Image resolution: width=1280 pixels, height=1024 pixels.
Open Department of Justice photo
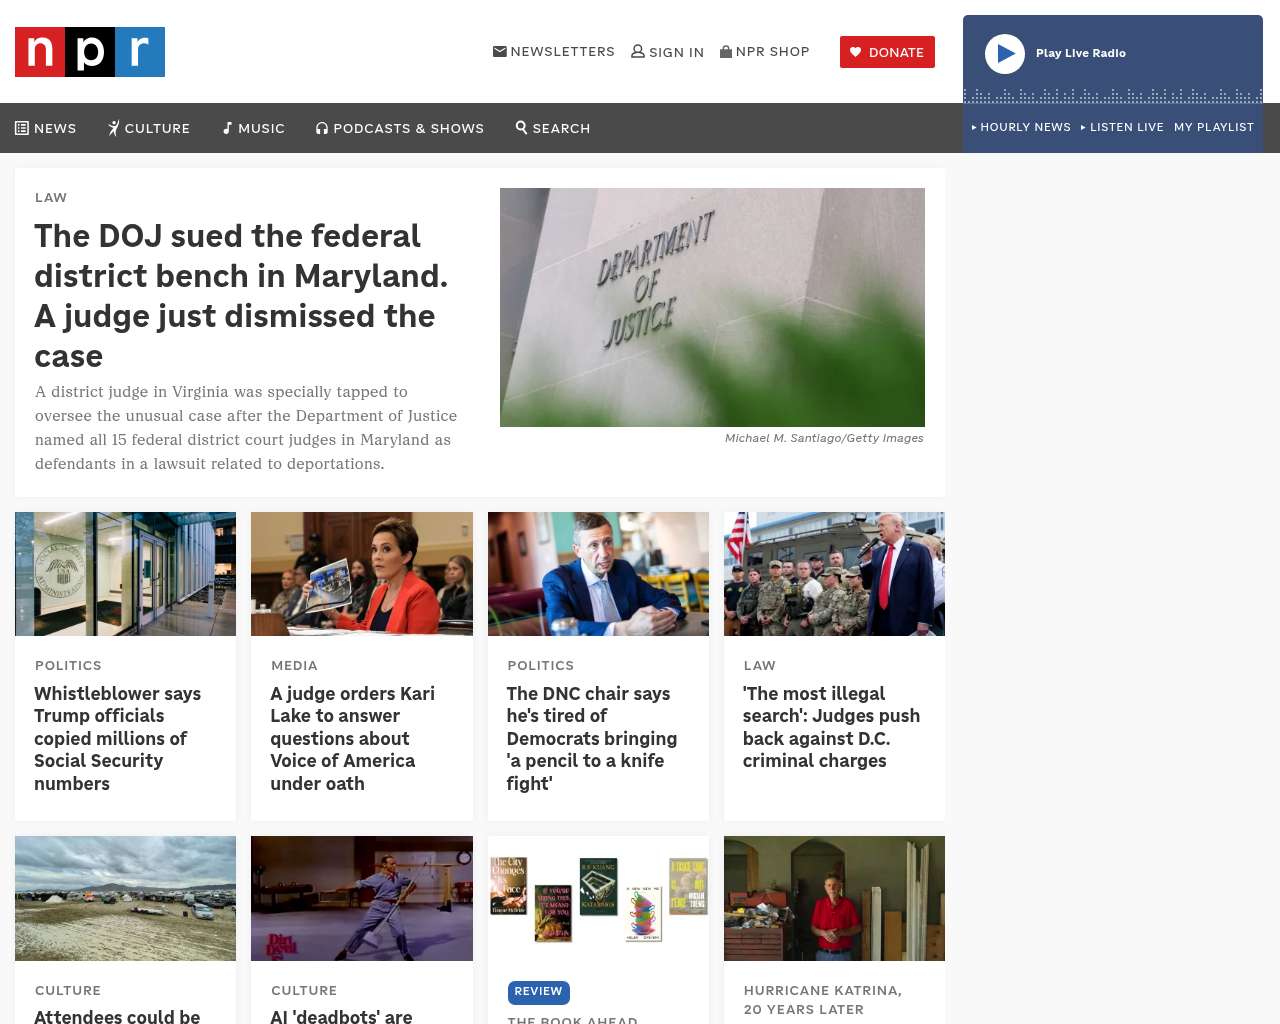tap(712, 307)
